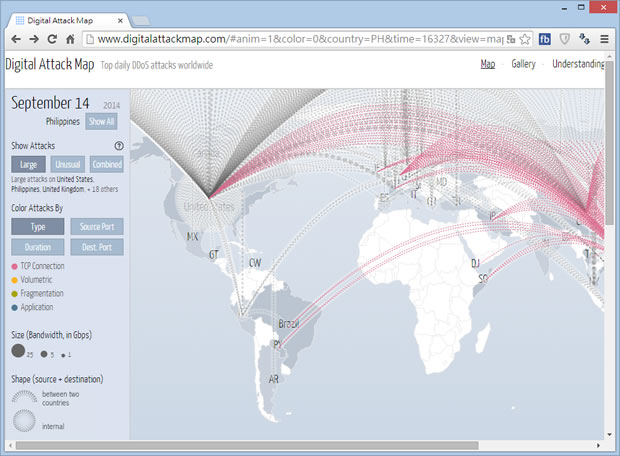Open the shield extension icon
The height and width of the screenshot is (456, 620).
pos(564,39)
